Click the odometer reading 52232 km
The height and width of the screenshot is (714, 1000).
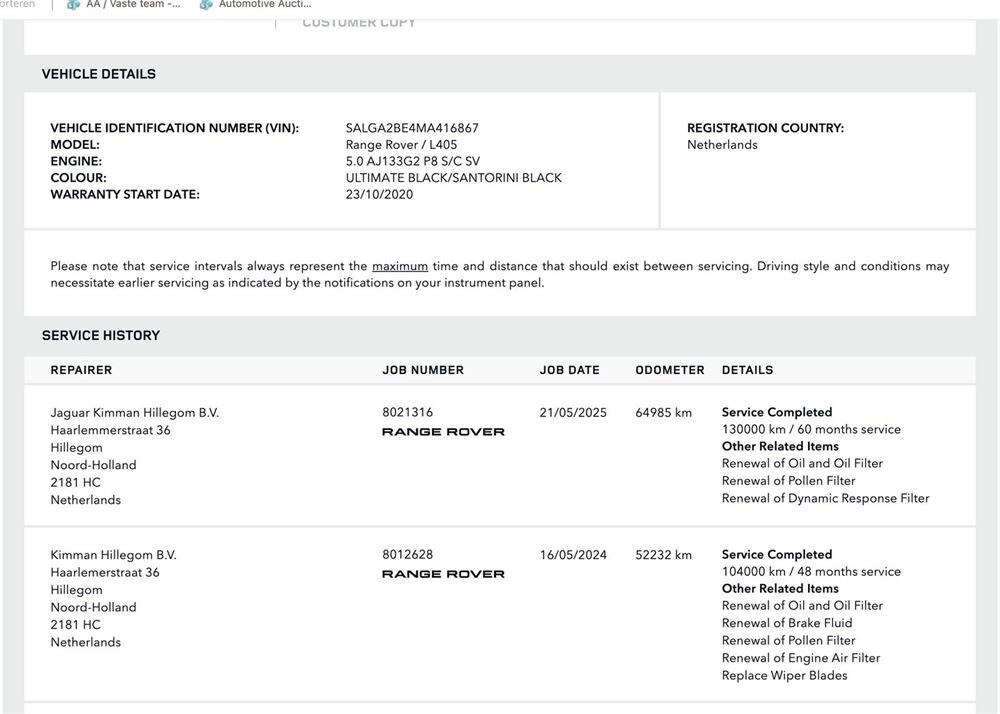click(663, 555)
